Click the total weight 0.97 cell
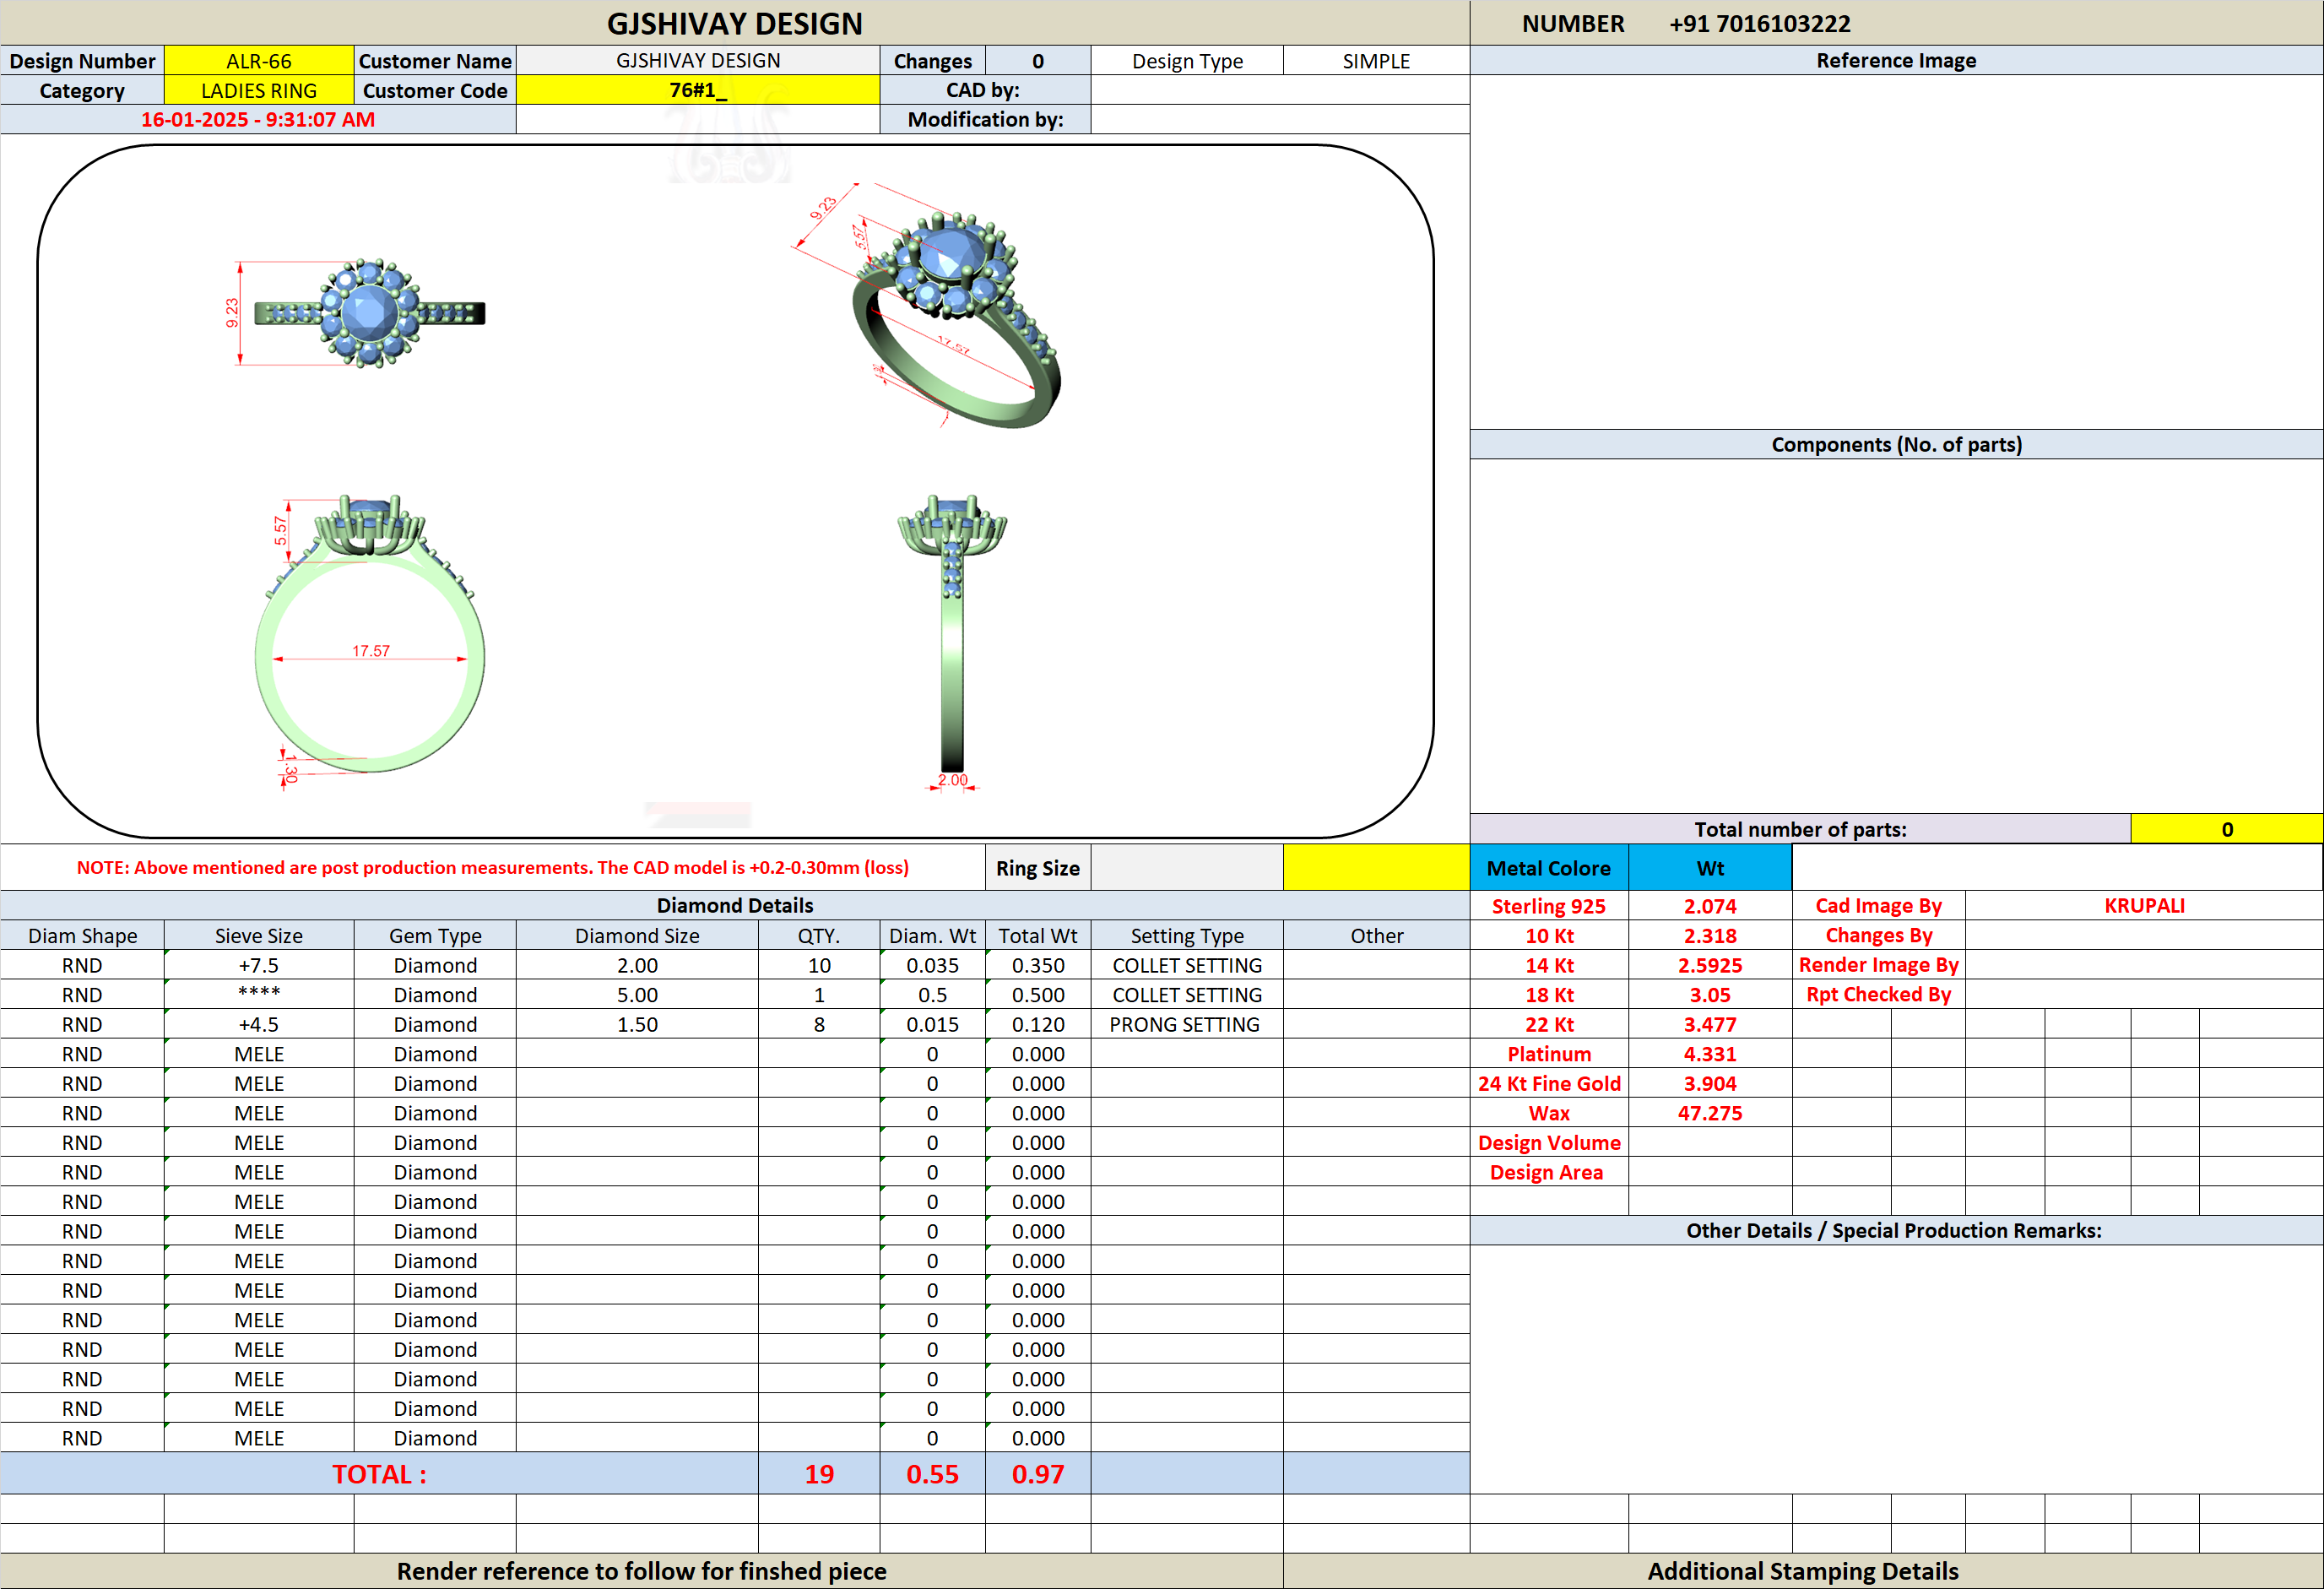Image resolution: width=2324 pixels, height=1589 pixels. pyautogui.click(x=1038, y=1473)
